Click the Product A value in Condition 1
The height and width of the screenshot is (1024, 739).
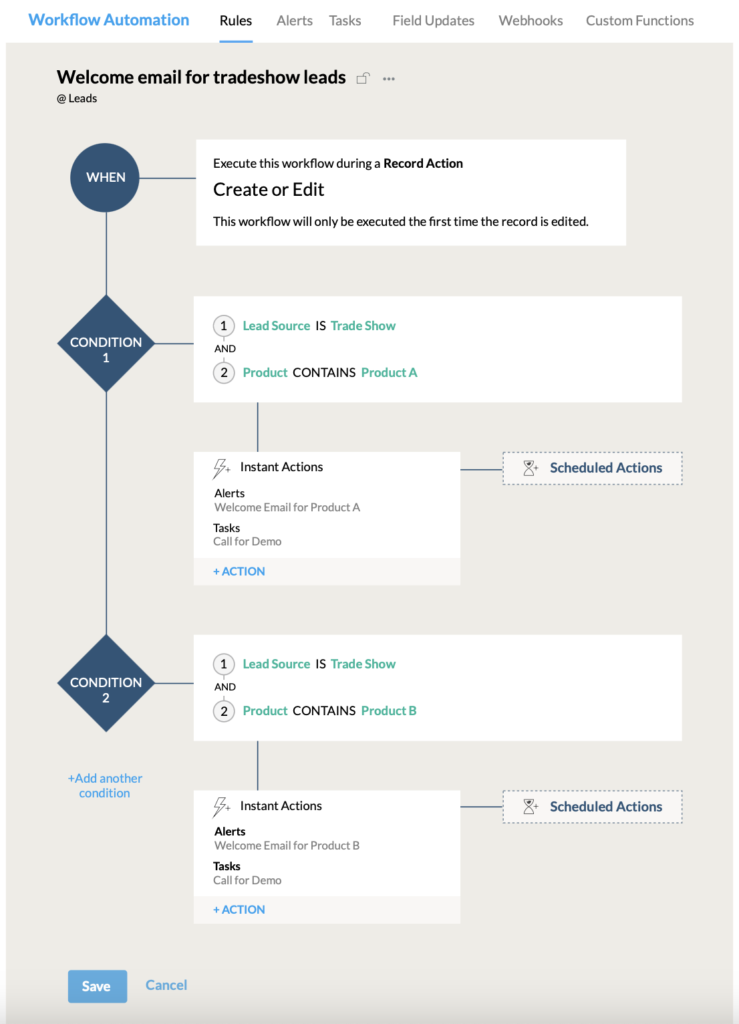click(389, 372)
